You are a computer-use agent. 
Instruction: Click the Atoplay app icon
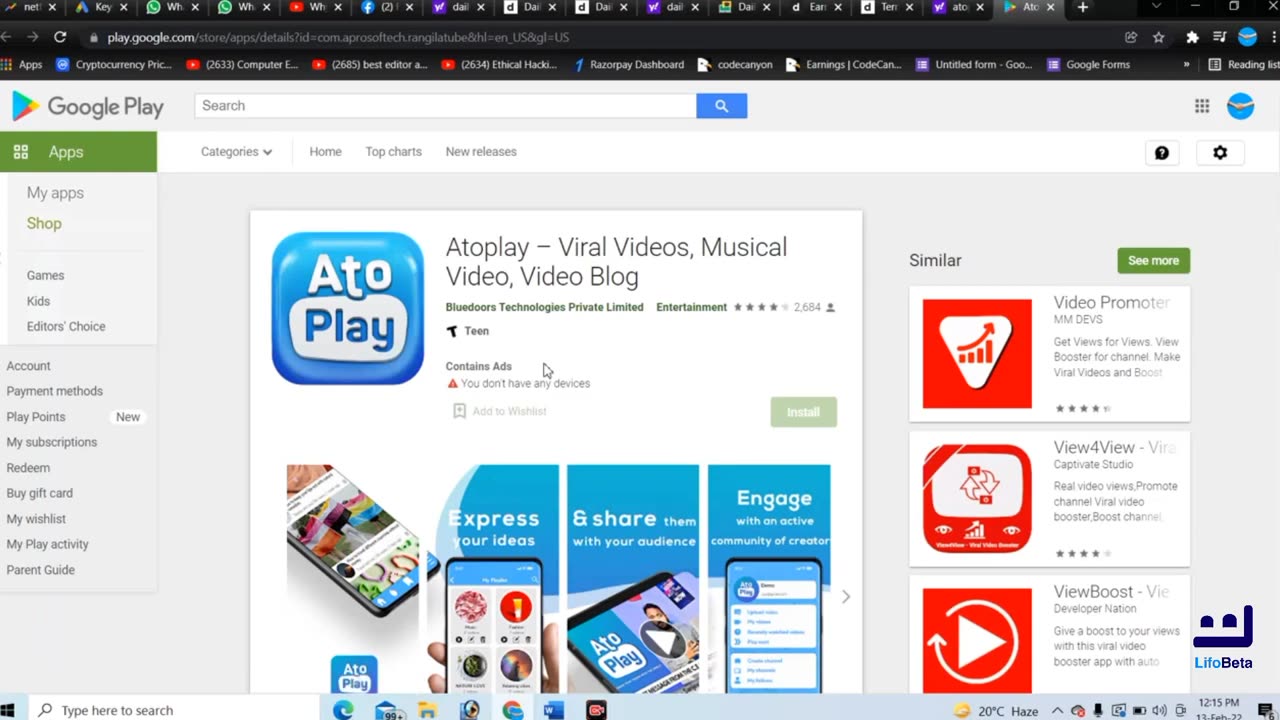tap(348, 308)
